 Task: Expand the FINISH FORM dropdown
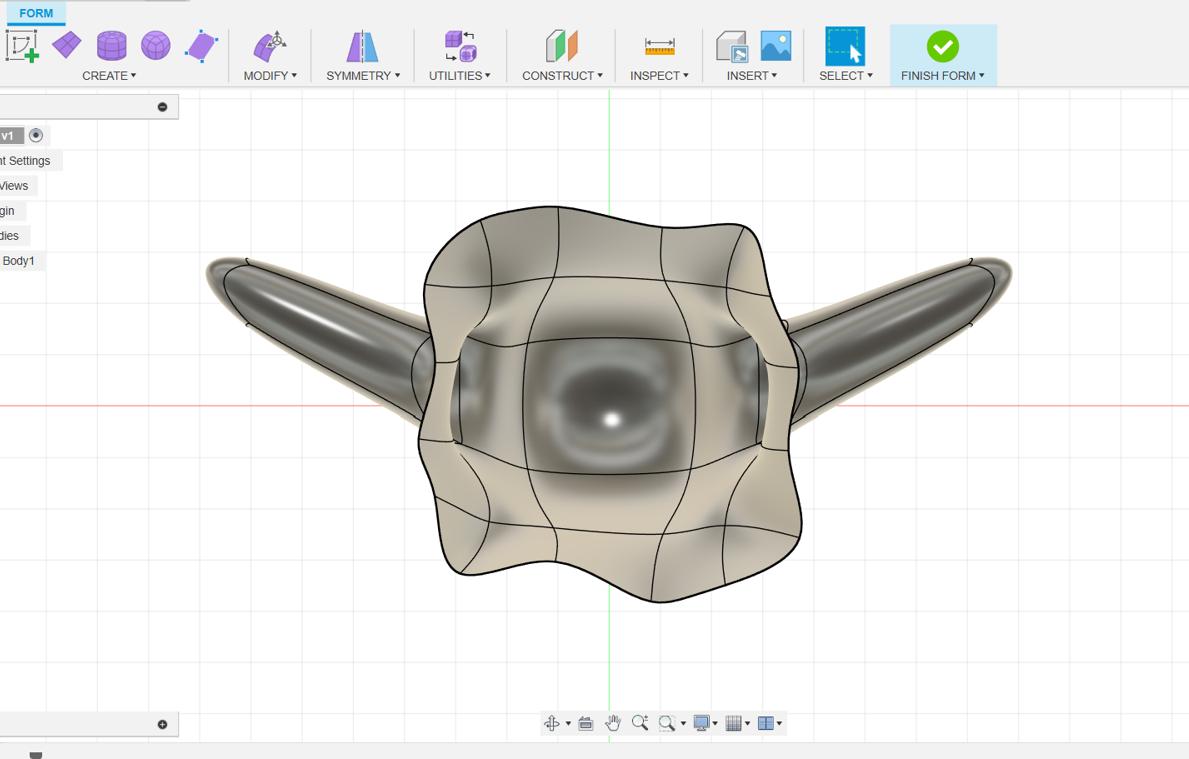click(943, 76)
